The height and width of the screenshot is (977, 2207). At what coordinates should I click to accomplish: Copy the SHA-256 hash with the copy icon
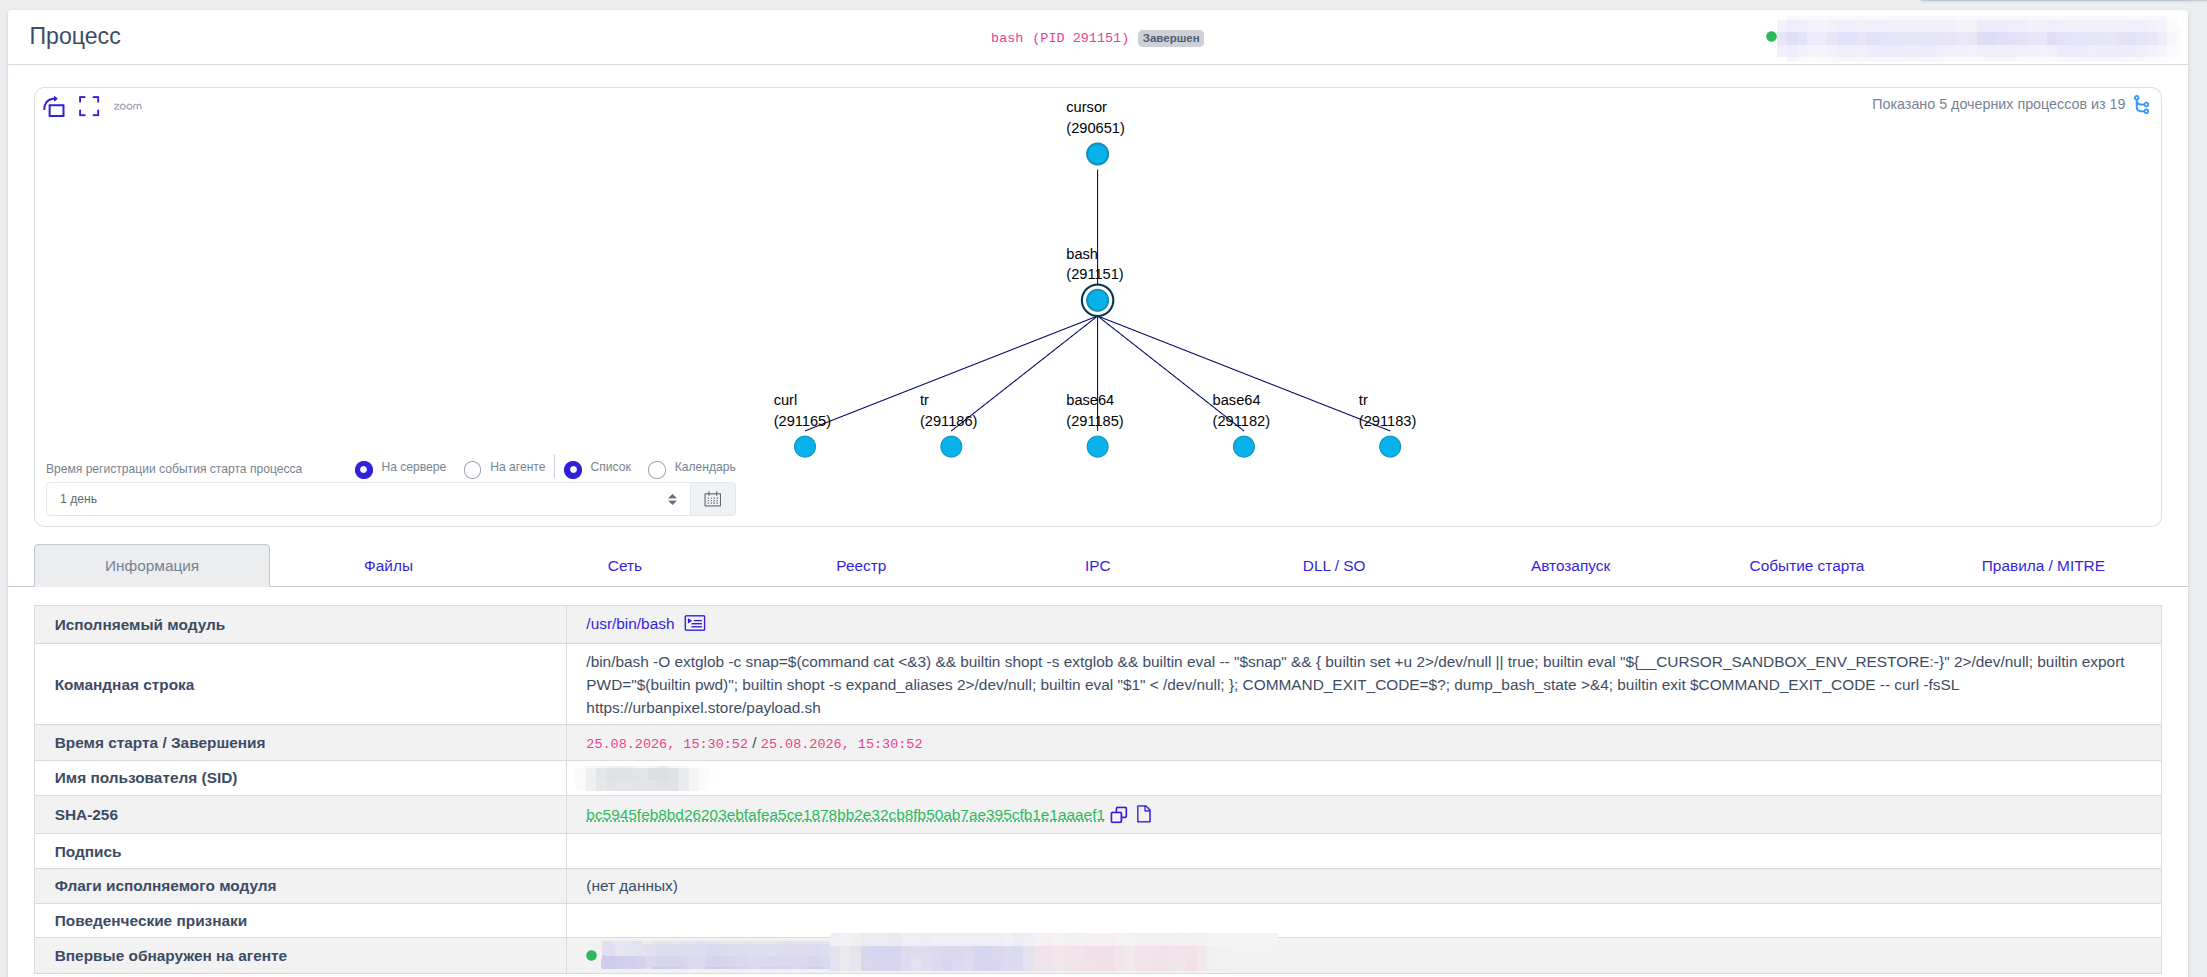coord(1119,815)
